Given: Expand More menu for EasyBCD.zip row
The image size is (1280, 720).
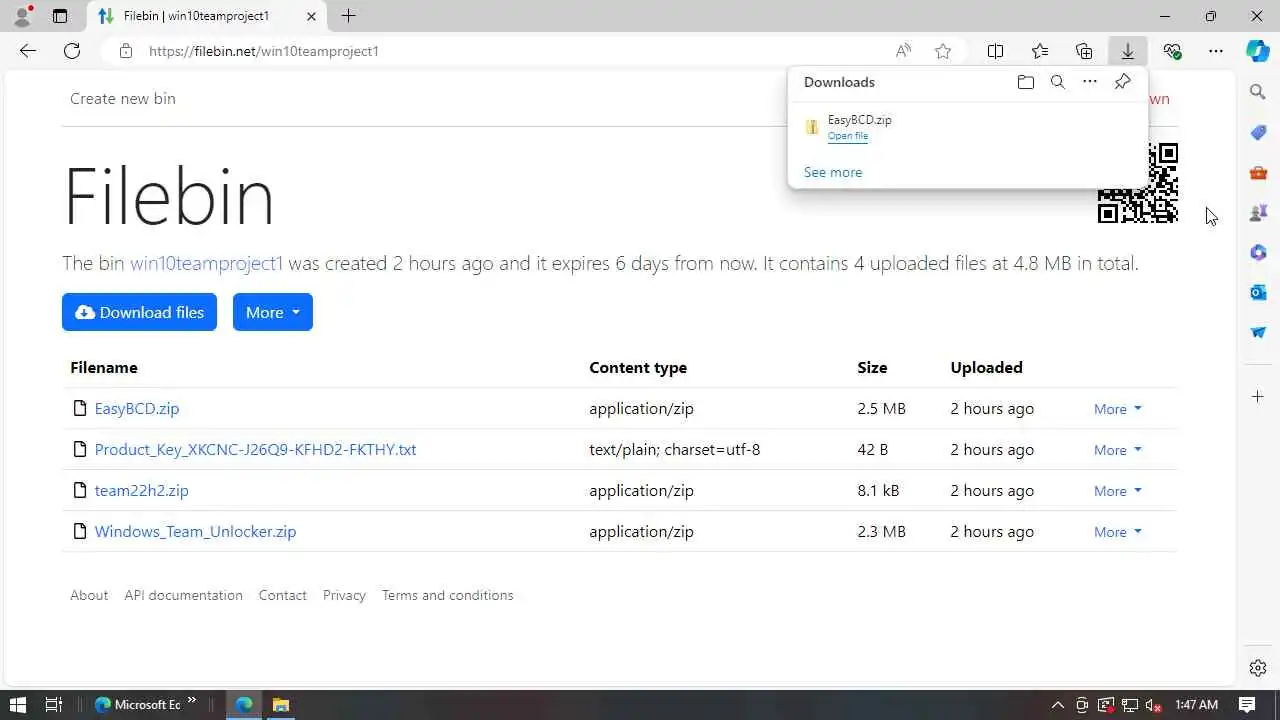Looking at the screenshot, I should 1117,409.
